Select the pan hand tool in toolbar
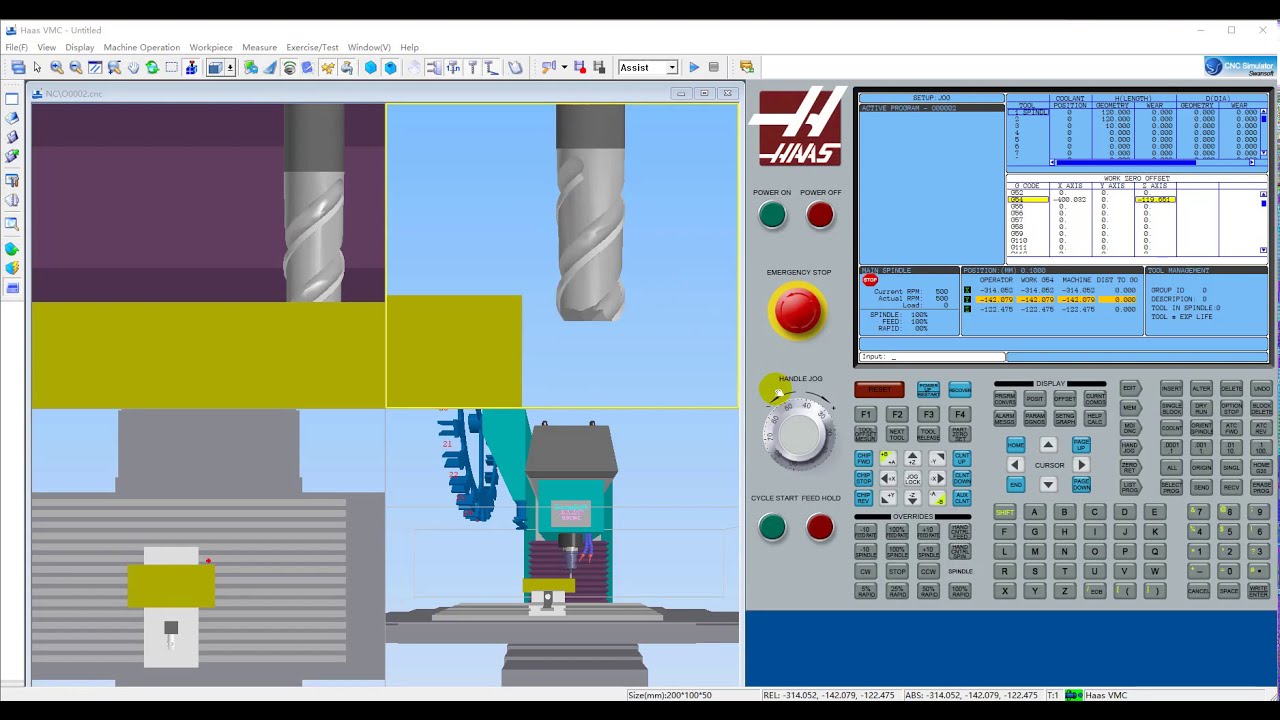 (134, 68)
